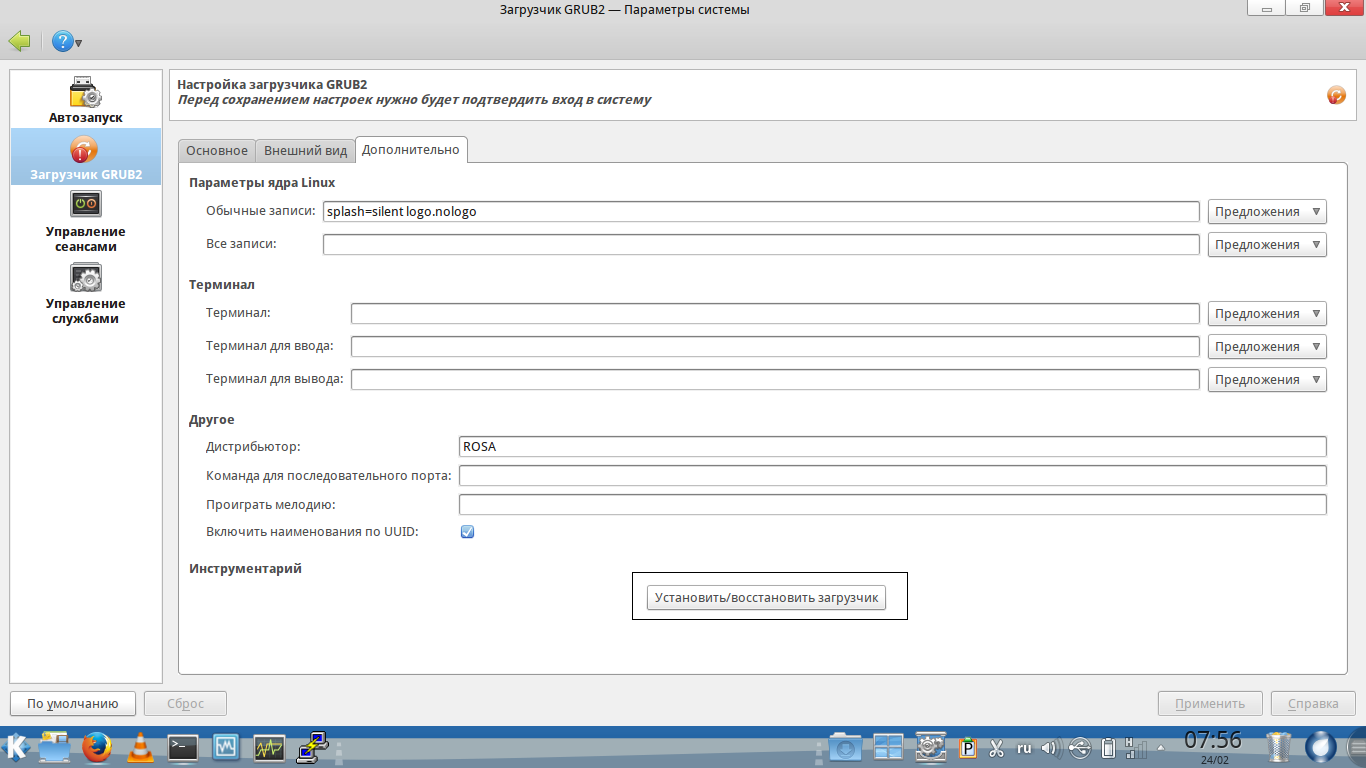Image resolution: width=1366 pixels, height=768 pixels.
Task: Open Управление сеансами module
Action: 86,221
